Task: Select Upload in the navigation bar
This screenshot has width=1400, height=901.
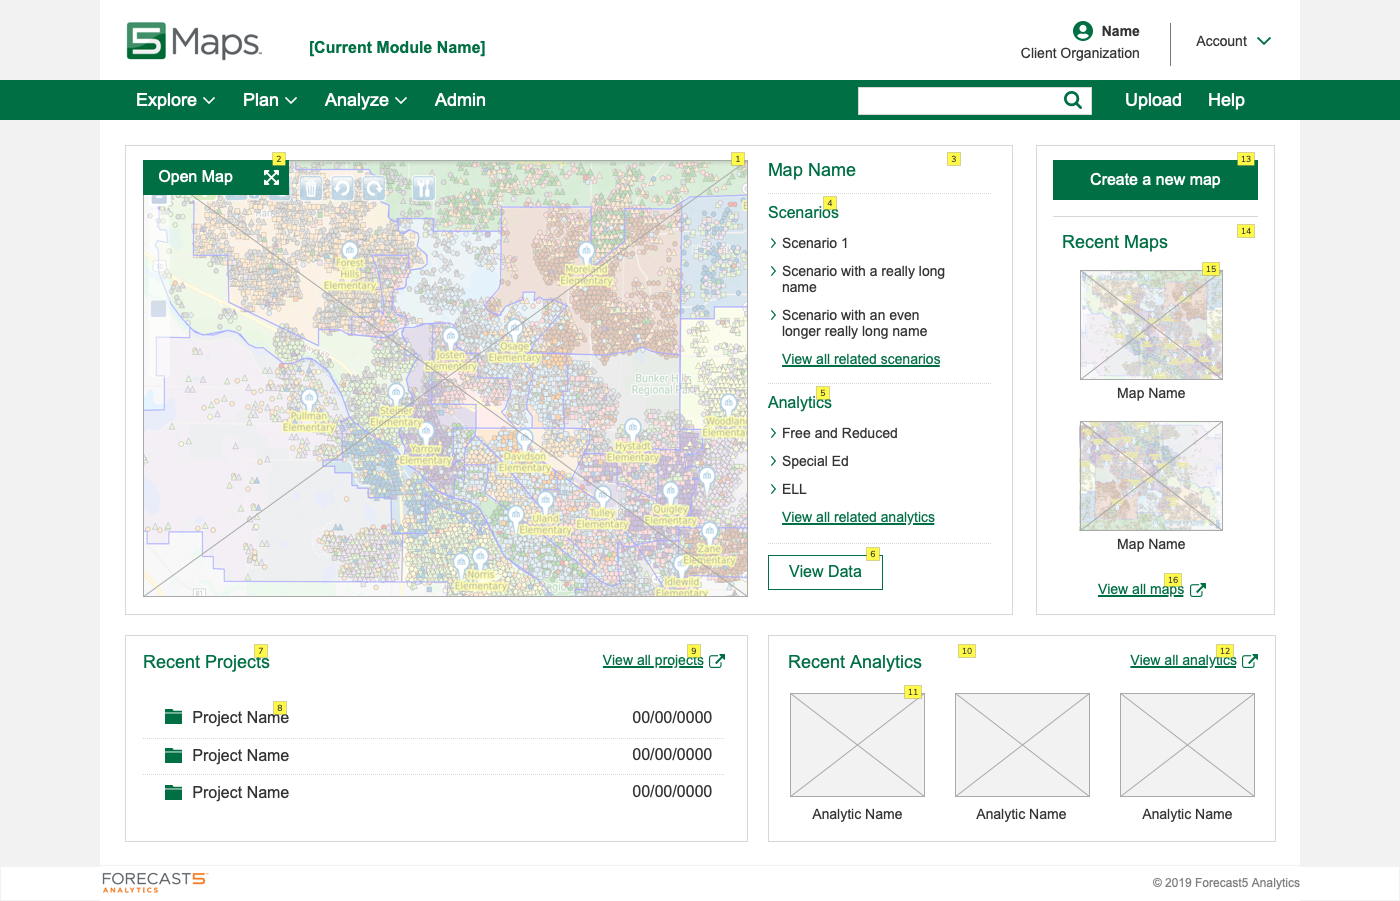Action: point(1153,100)
